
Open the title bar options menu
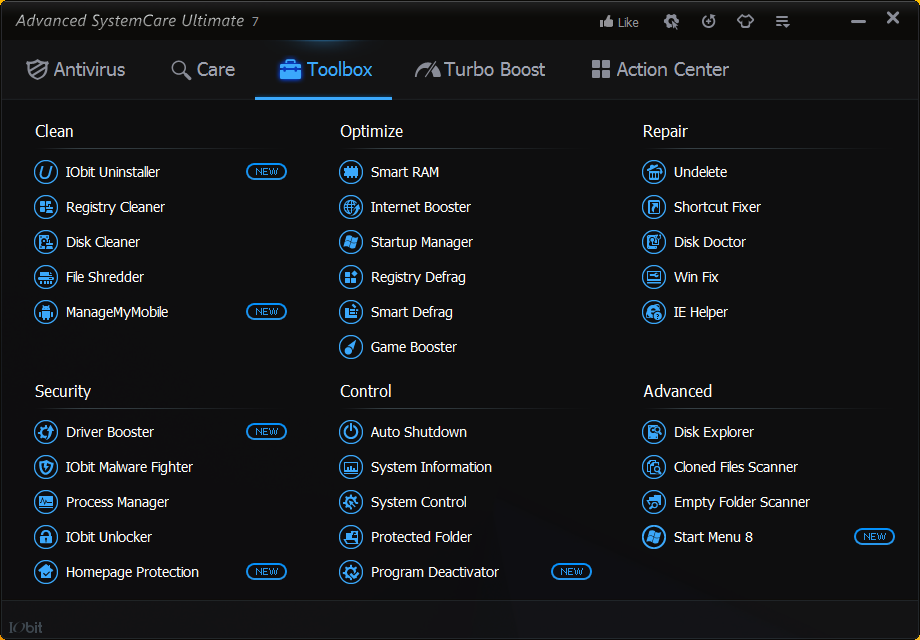click(x=783, y=21)
